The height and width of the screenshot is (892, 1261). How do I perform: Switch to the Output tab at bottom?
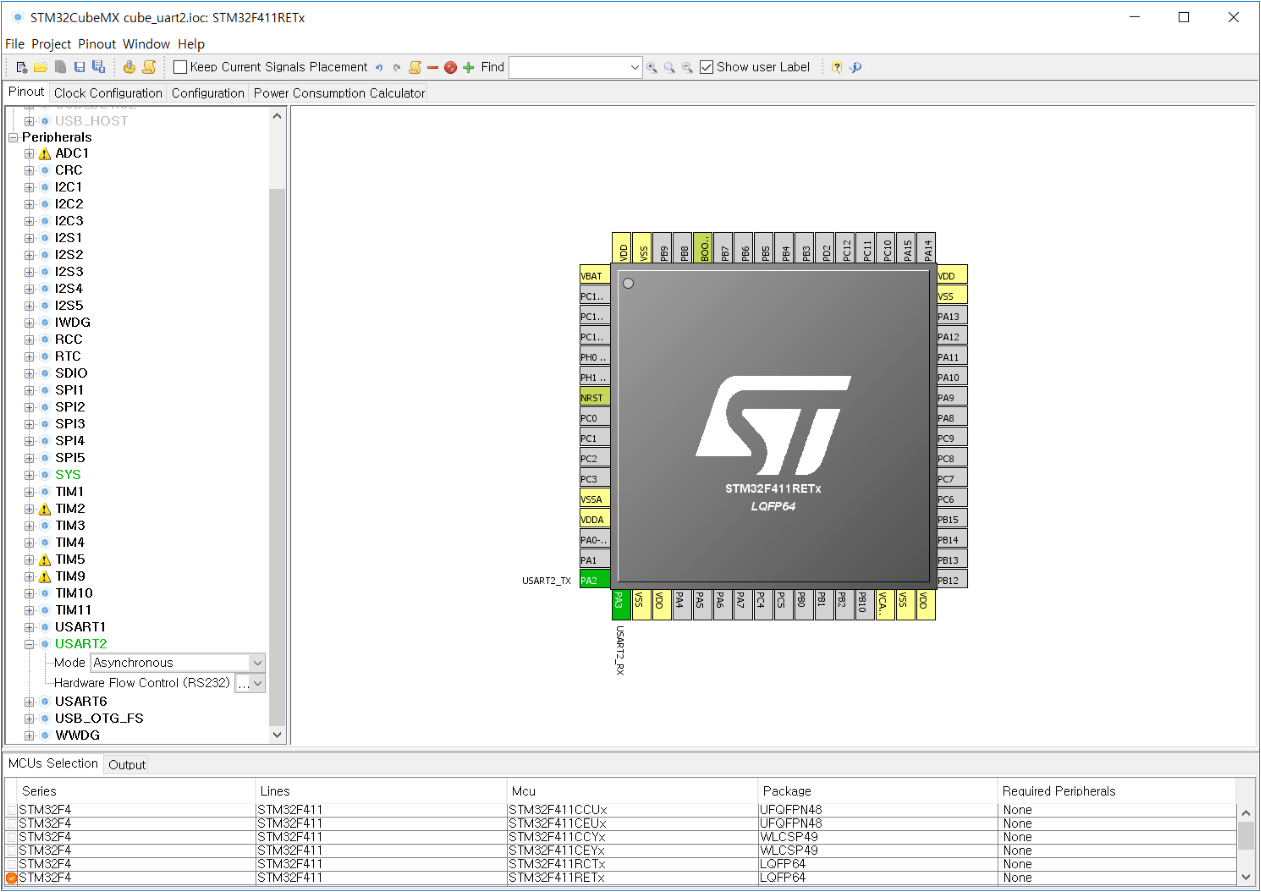pos(125,764)
